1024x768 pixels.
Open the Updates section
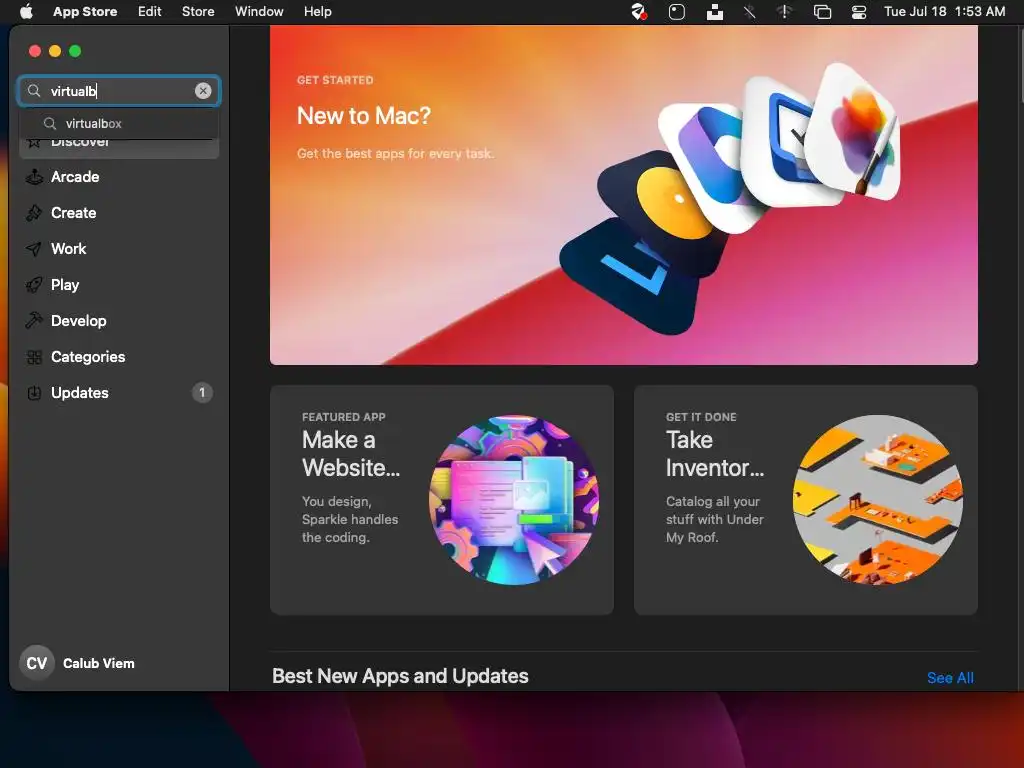(x=119, y=392)
